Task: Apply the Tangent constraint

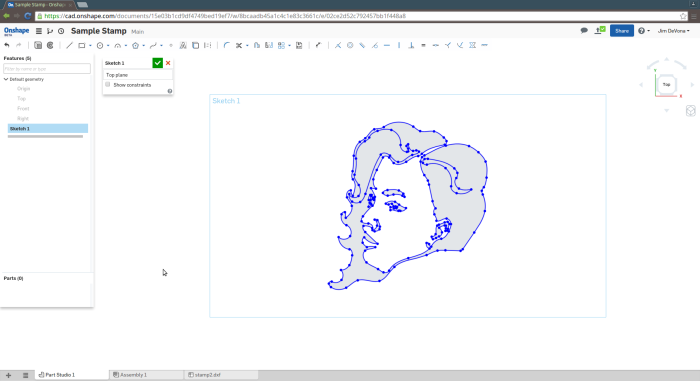Action: [x=375, y=45]
